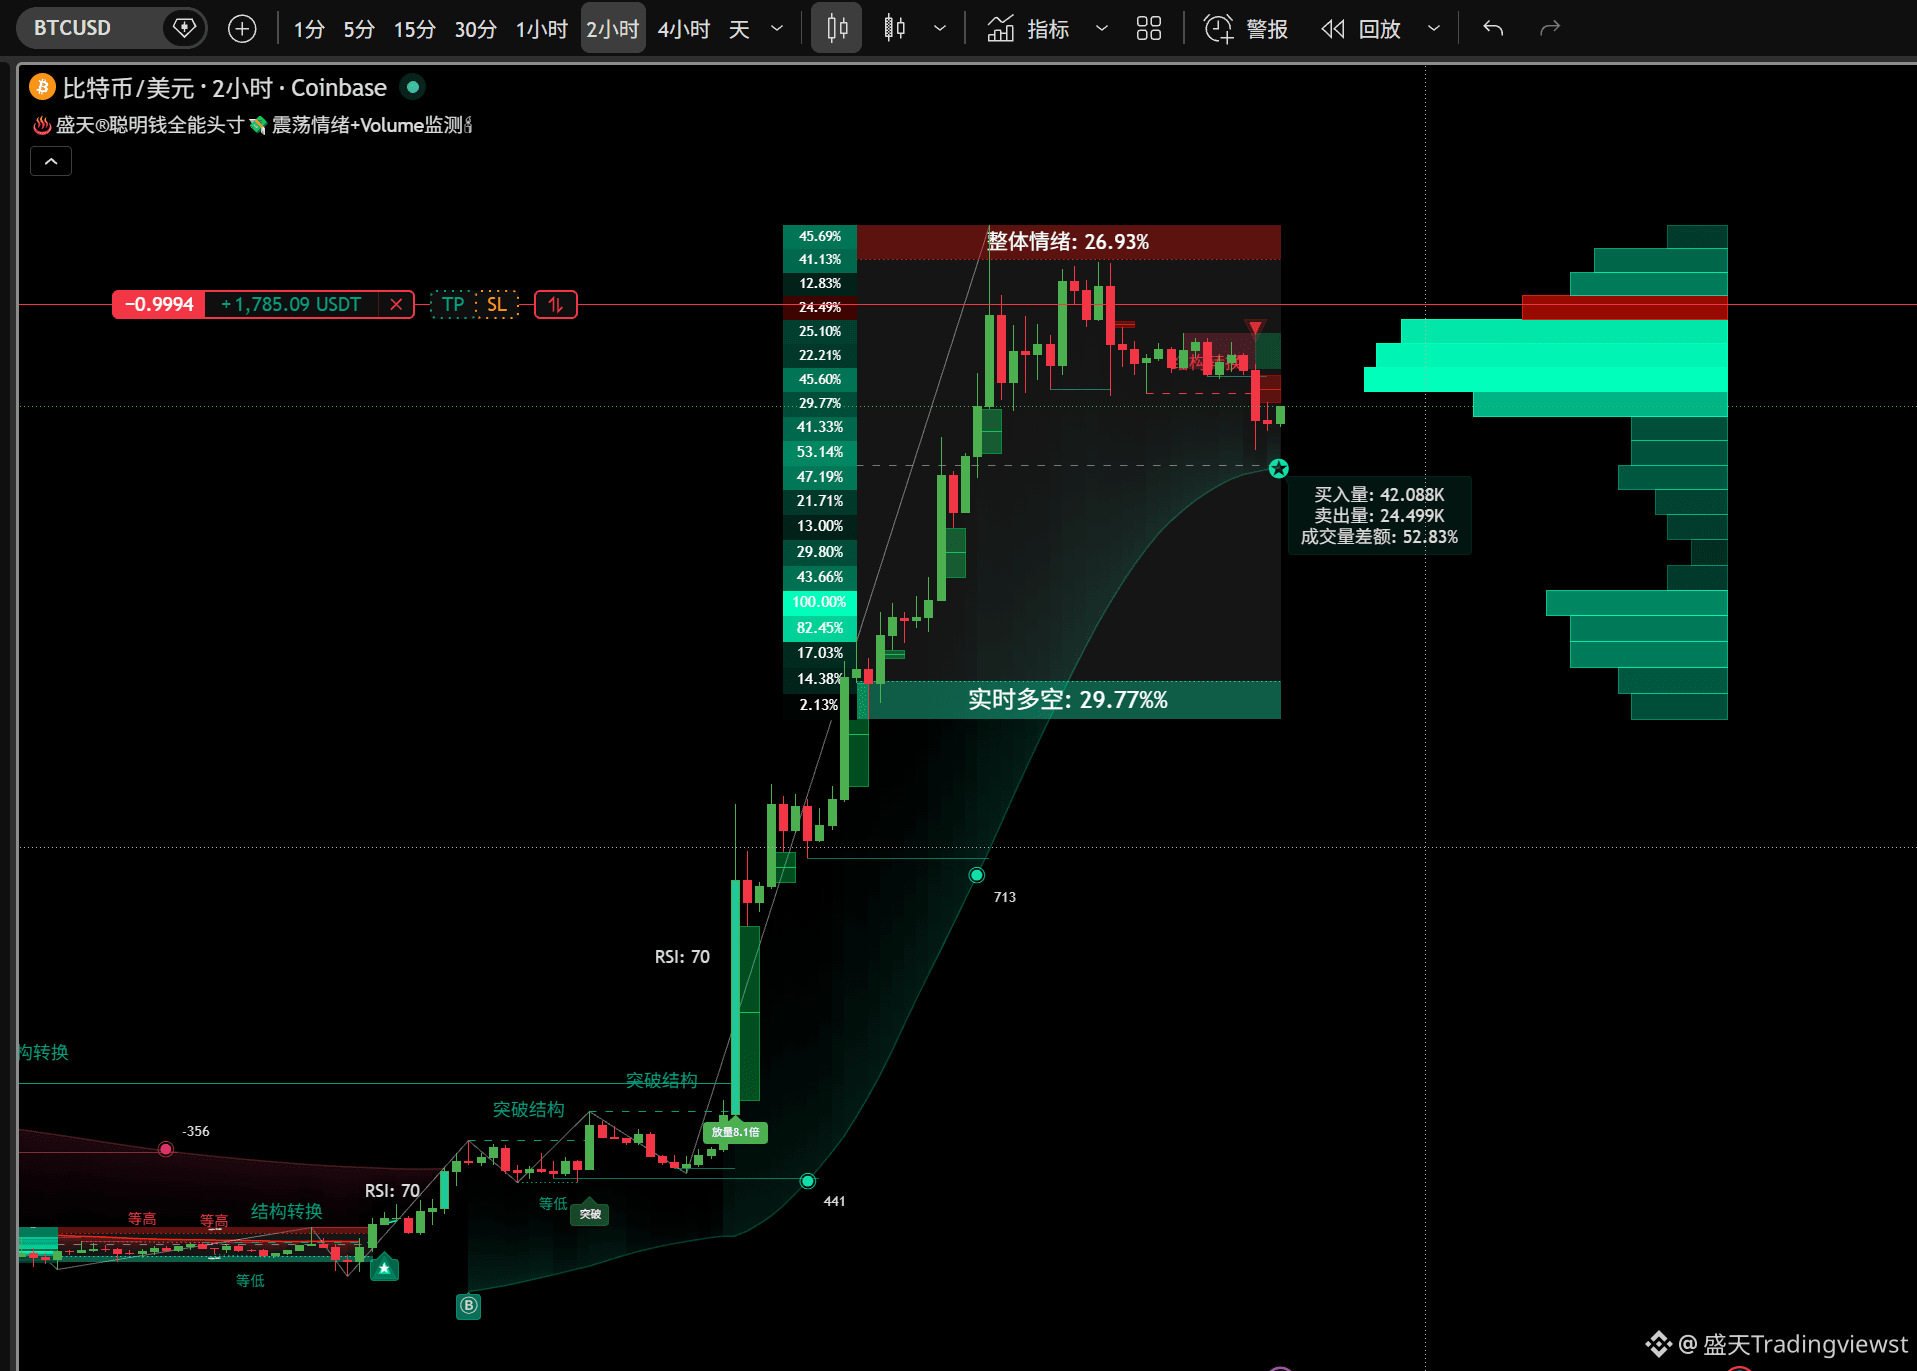Switch to the 1分 timeframe

pos(309,29)
